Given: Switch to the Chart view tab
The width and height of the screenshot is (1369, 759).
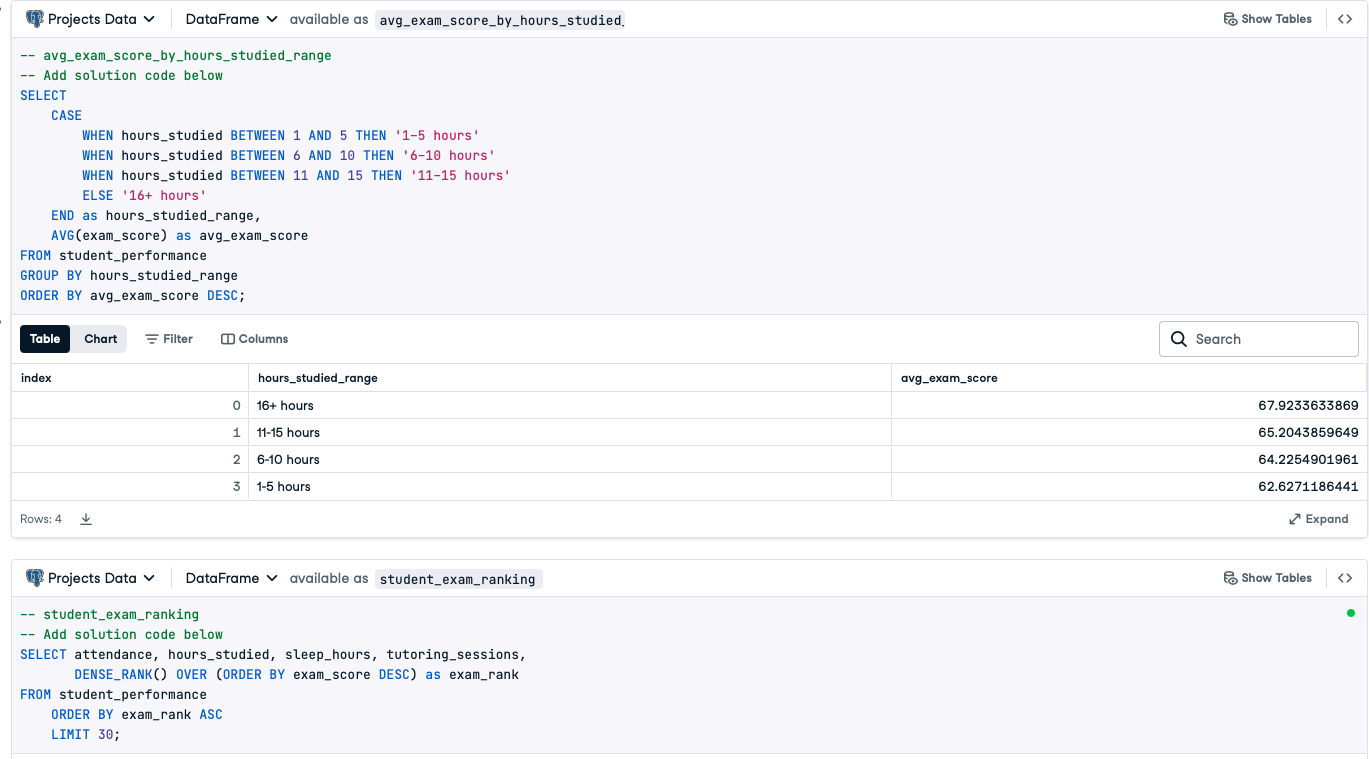Looking at the screenshot, I should 100,339.
